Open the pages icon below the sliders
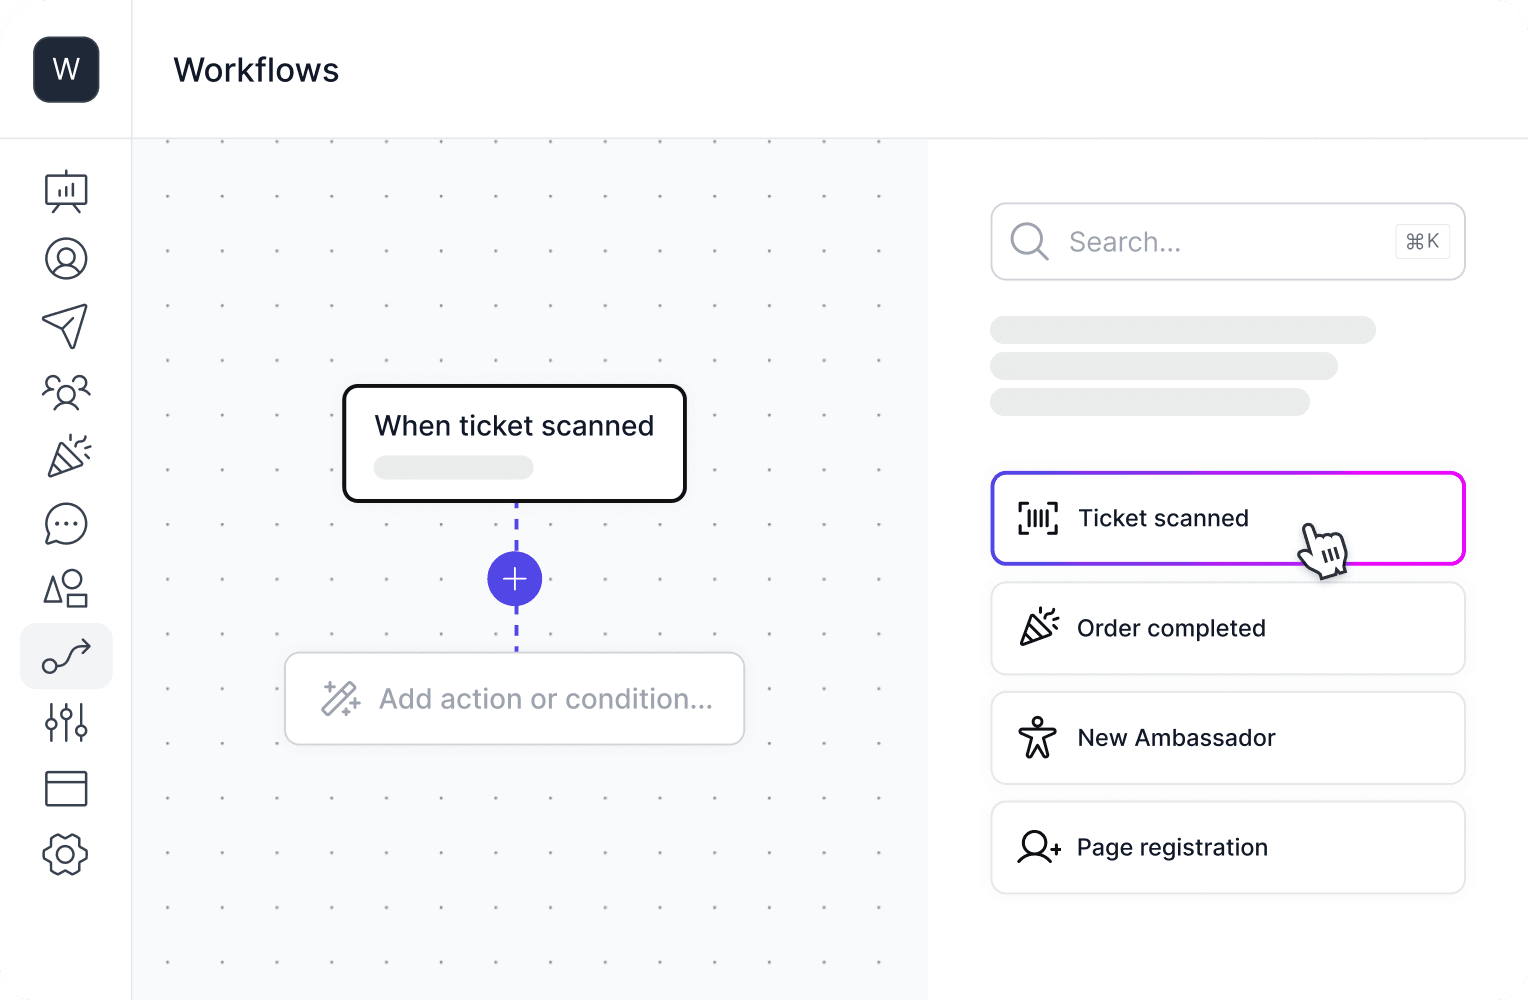Viewport: 1528px width, 1000px height. (66, 789)
